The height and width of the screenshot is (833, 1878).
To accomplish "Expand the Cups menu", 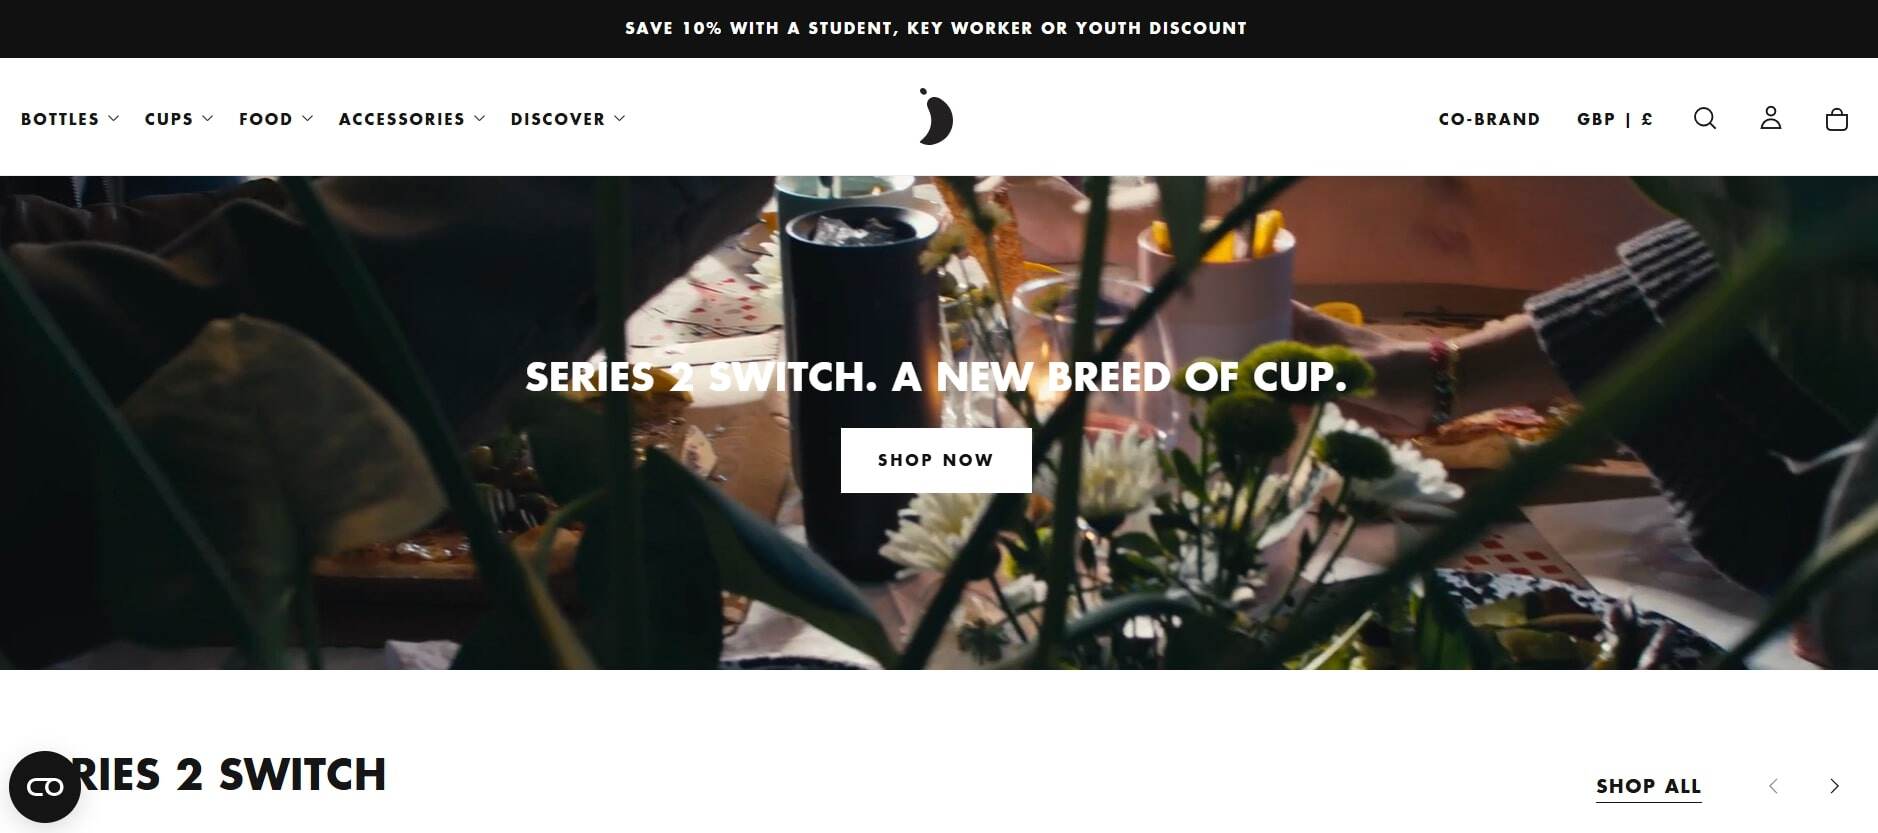I will click(179, 119).
